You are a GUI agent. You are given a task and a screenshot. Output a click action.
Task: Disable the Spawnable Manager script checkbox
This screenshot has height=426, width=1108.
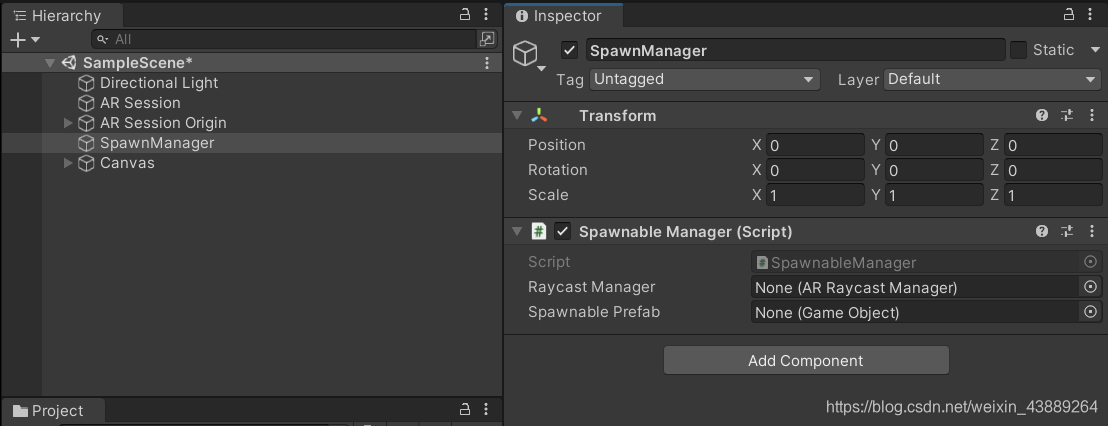562,231
